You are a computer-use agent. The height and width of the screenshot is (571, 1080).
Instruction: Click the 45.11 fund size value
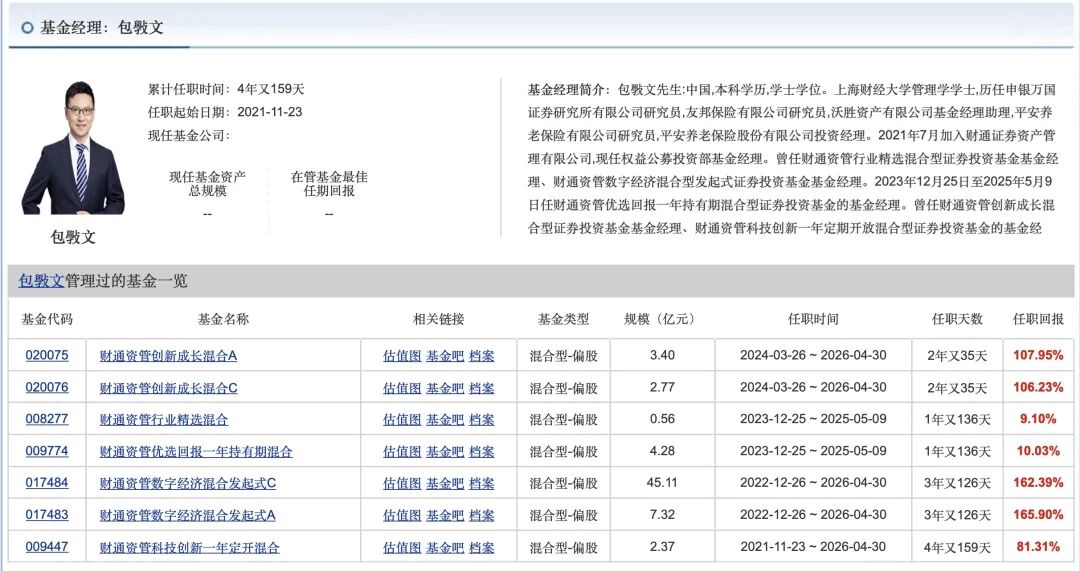tap(662, 483)
